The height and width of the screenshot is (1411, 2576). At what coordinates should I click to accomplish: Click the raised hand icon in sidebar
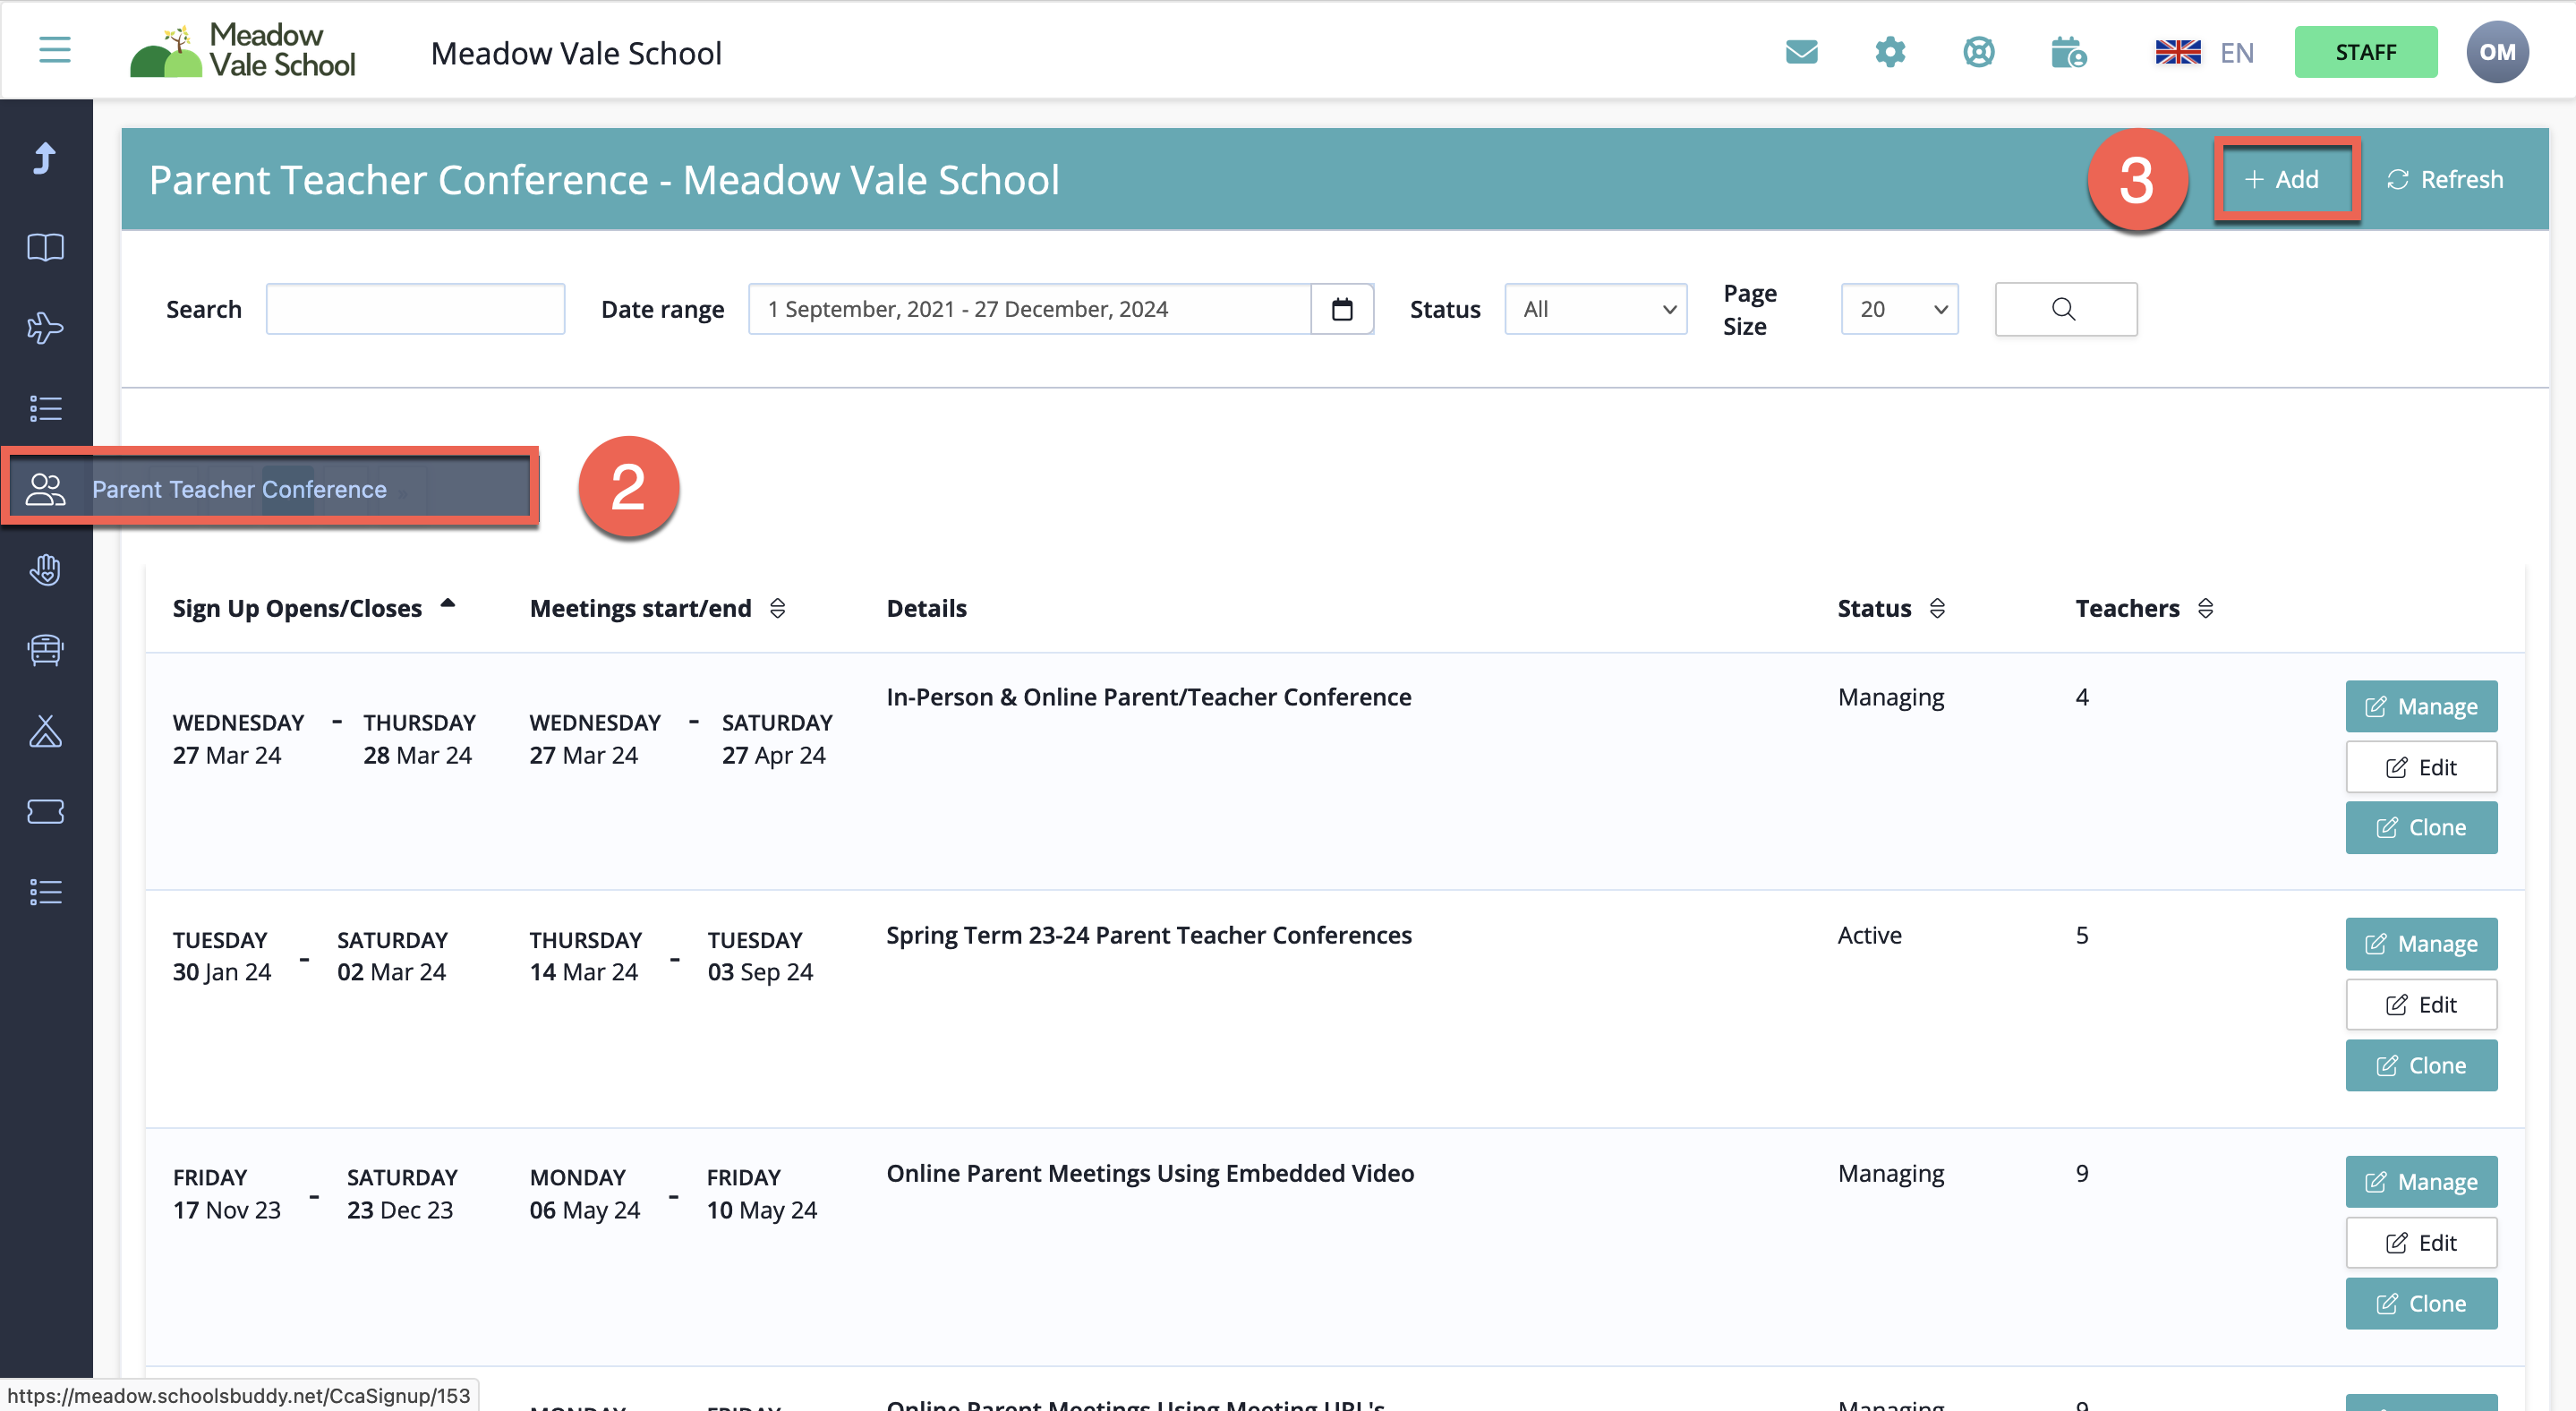click(x=45, y=570)
